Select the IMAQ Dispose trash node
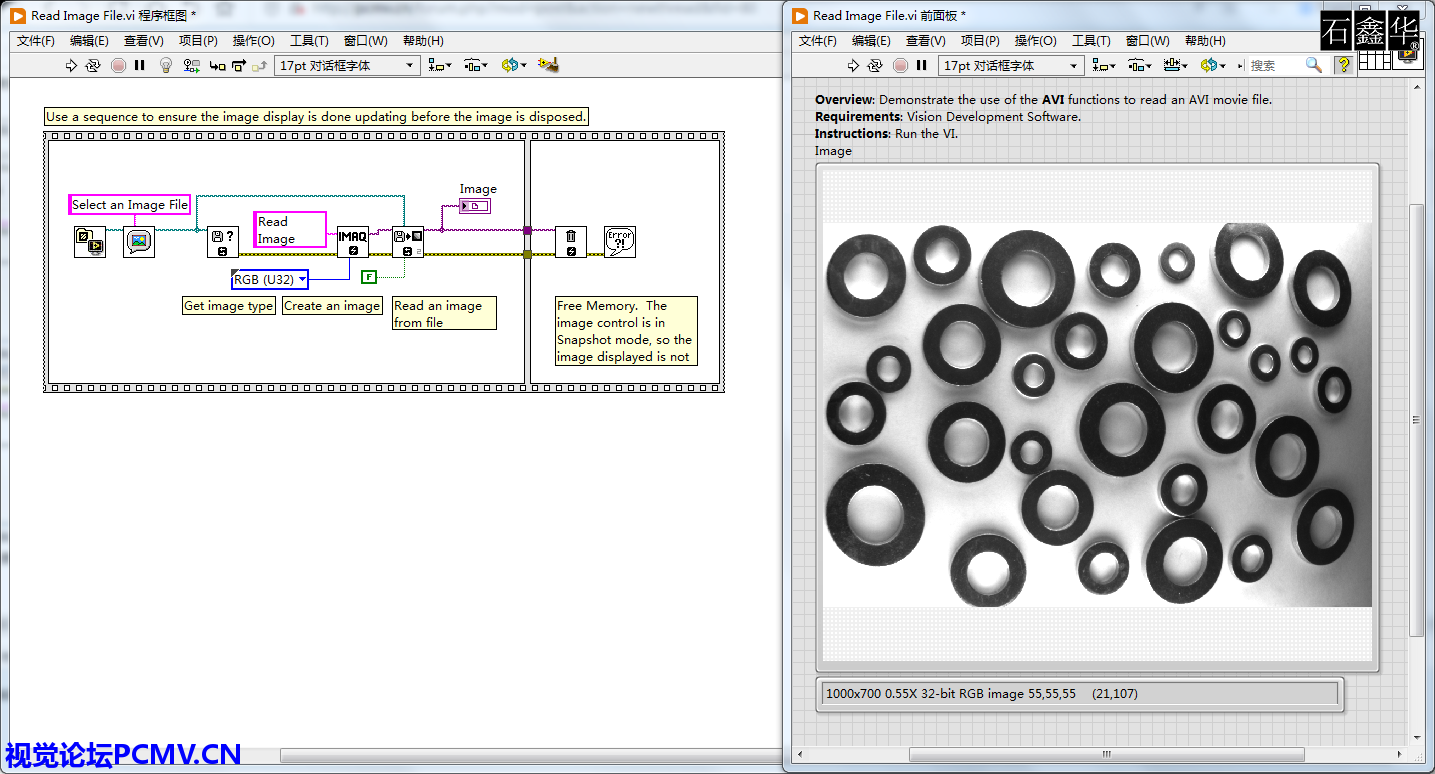This screenshot has height=774, width=1435. point(571,242)
